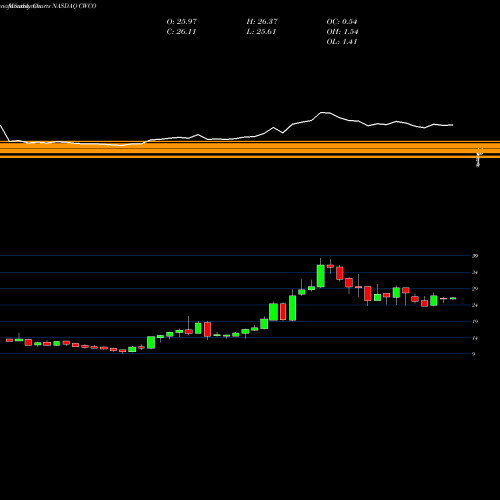Click the 19 price axis label

[475, 321]
